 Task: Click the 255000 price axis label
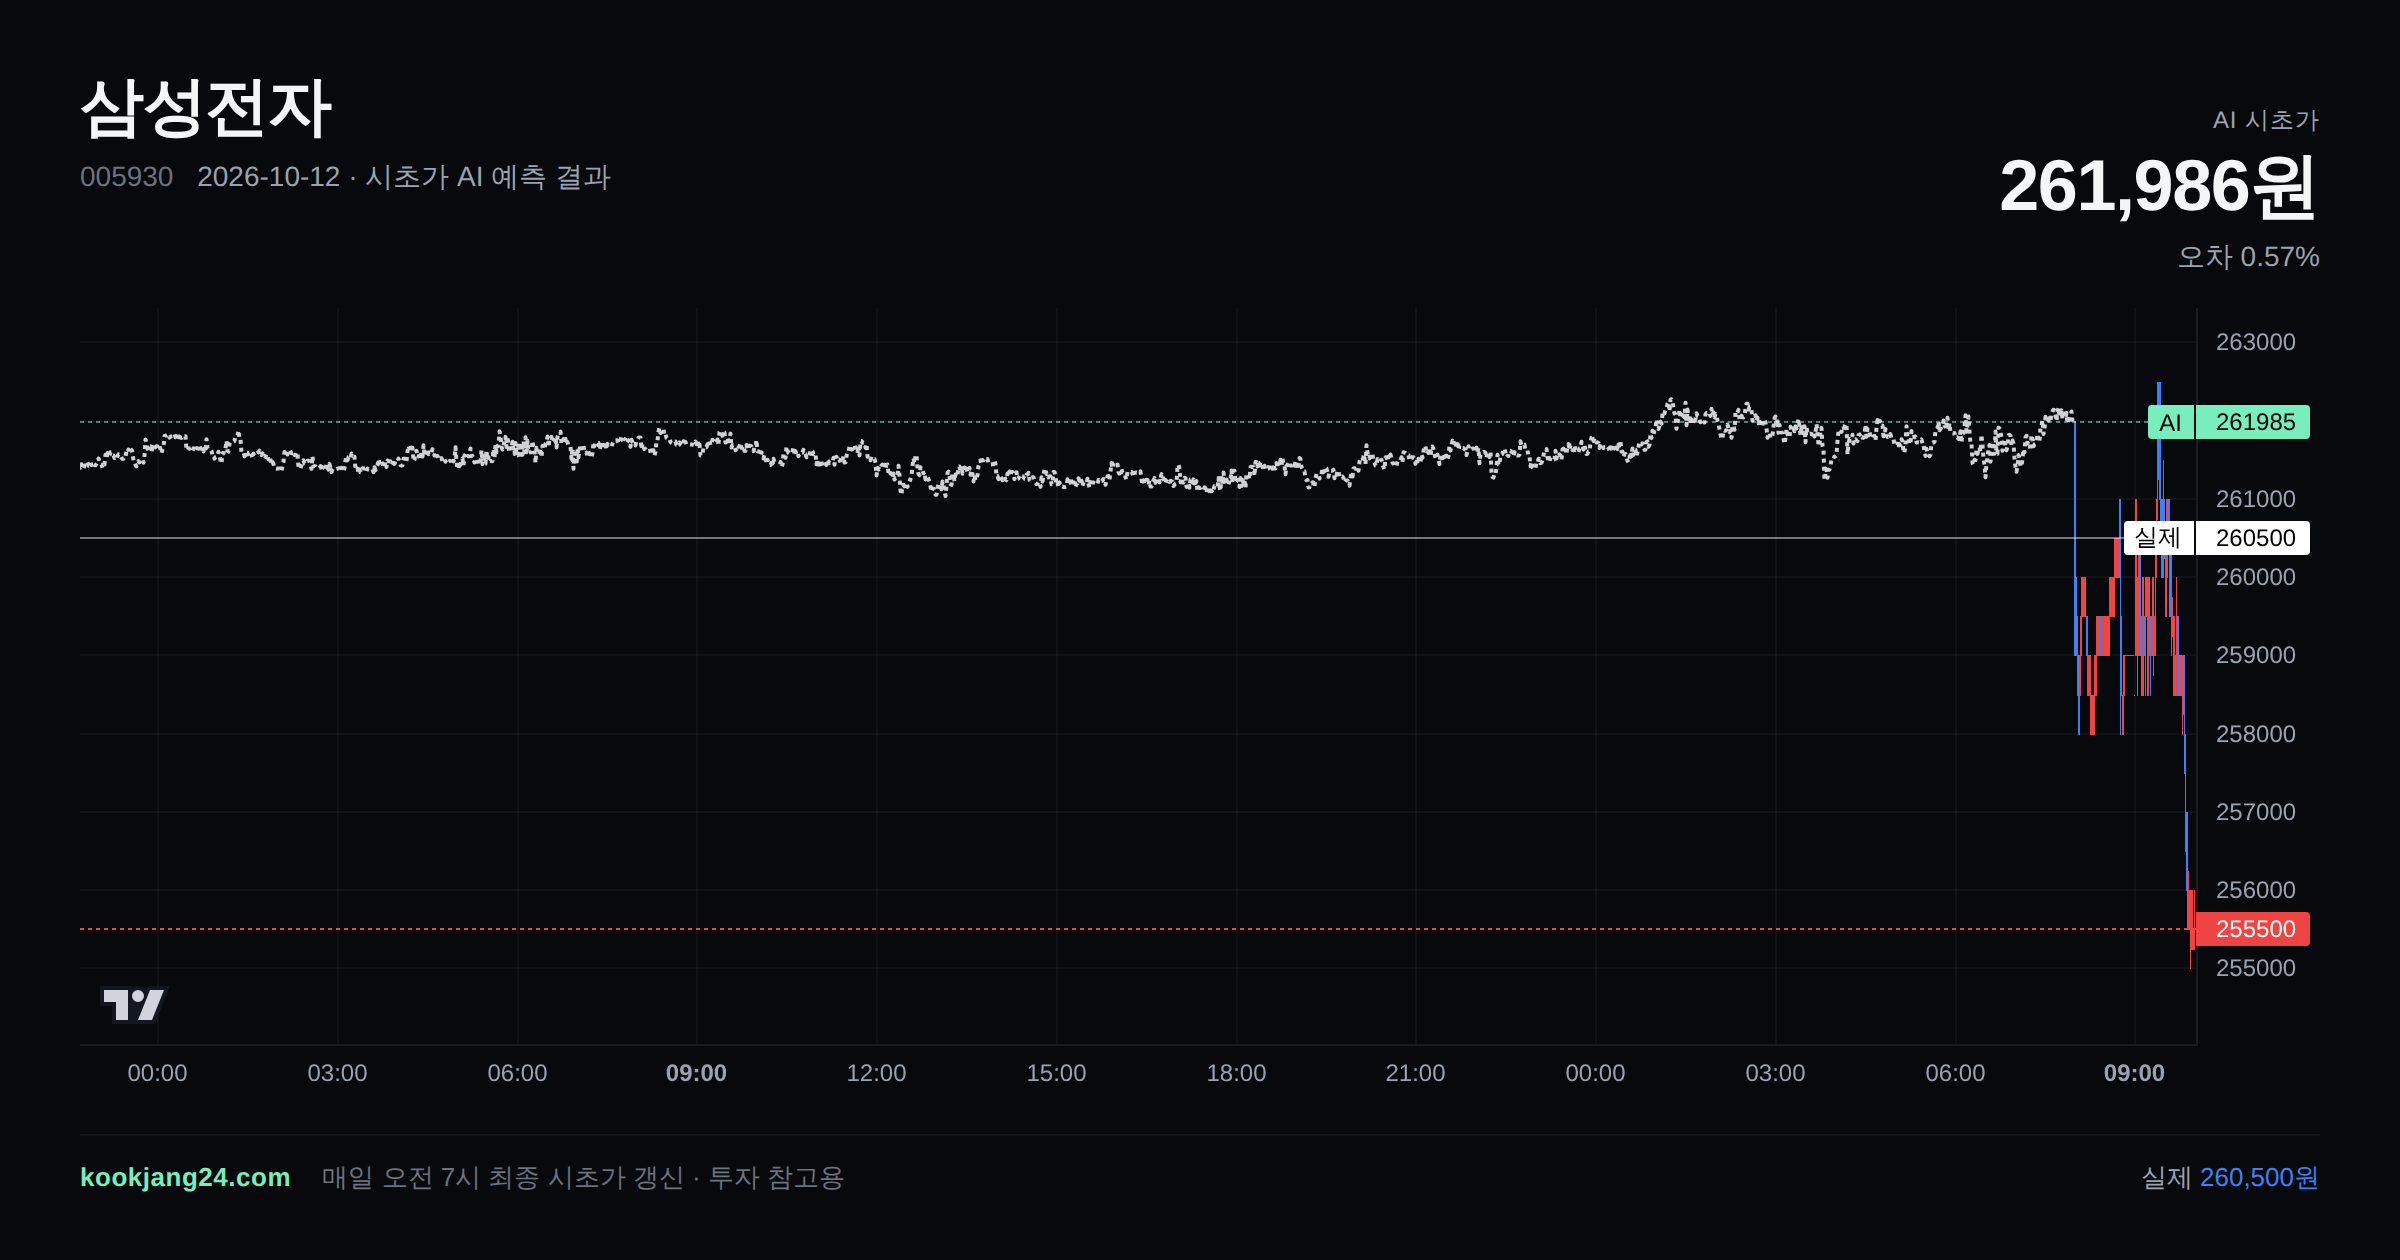tap(2255, 968)
